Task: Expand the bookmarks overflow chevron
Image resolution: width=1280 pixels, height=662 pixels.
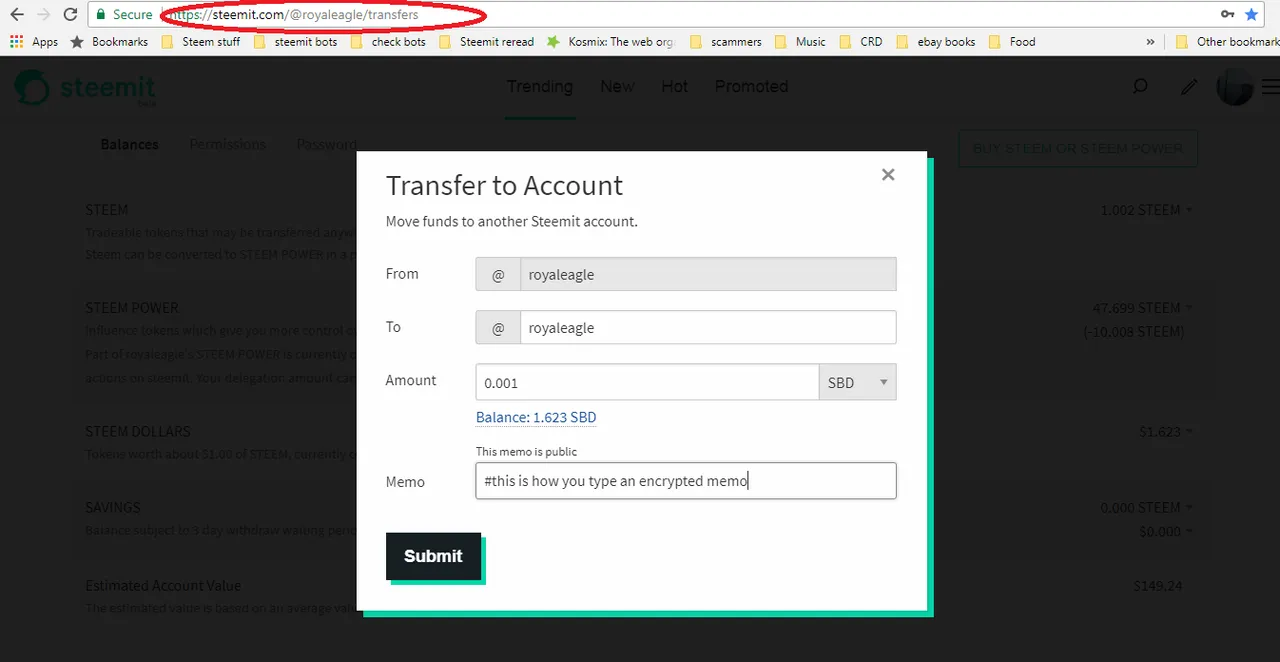Action: (1150, 42)
